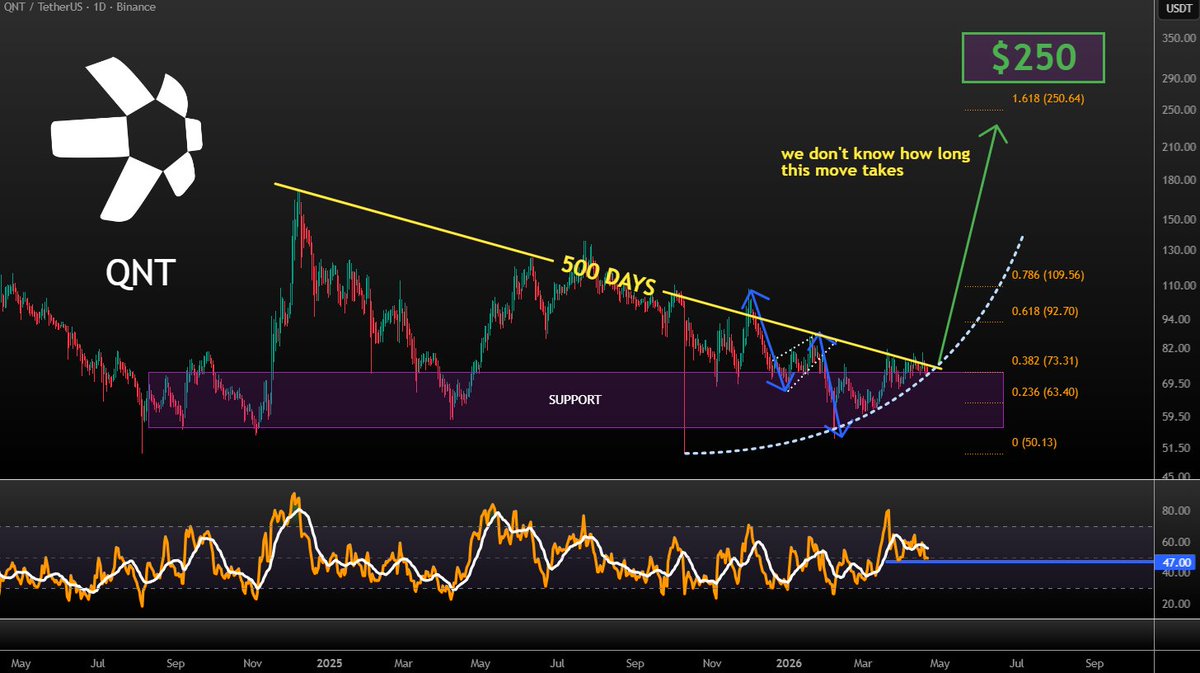Image resolution: width=1200 pixels, height=673 pixels.
Task: Click the 82.00 price axis label
Action: 1174,349
